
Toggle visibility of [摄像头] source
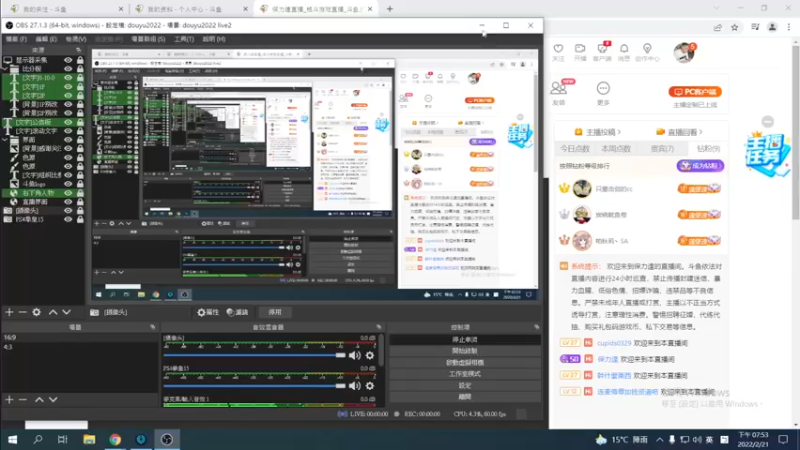click(x=68, y=210)
